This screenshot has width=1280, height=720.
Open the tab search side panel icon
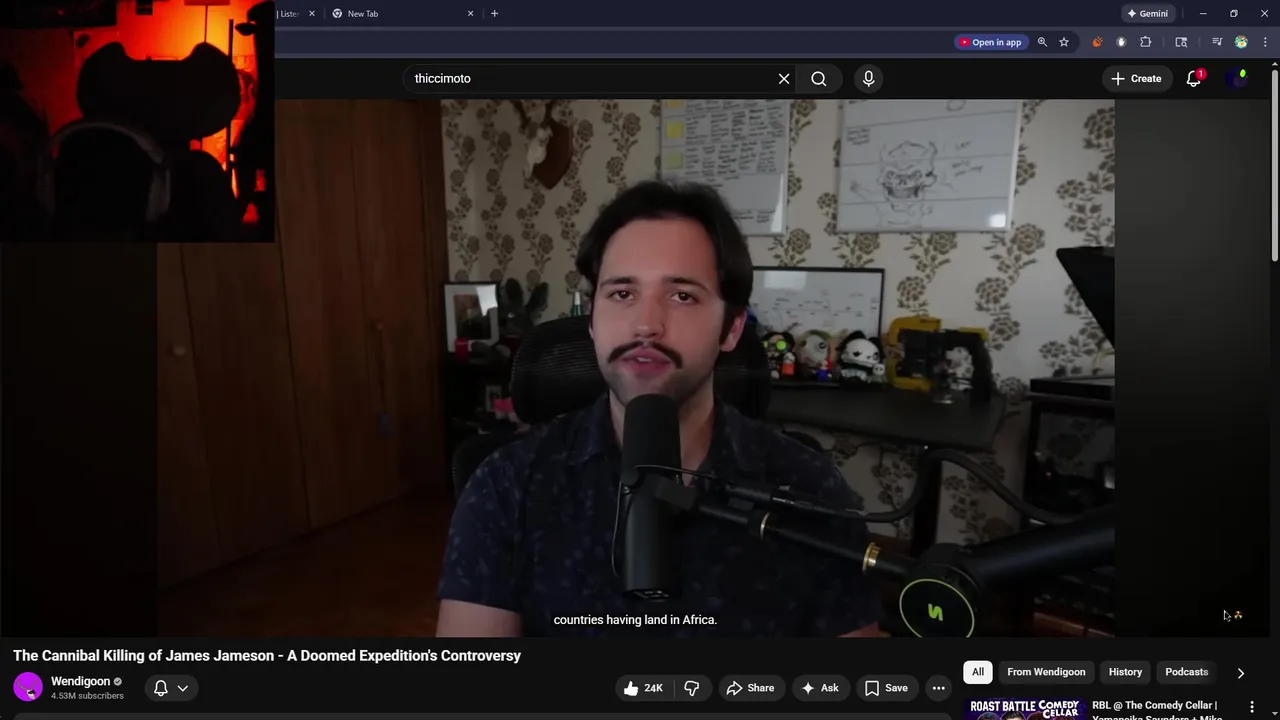click(1181, 42)
